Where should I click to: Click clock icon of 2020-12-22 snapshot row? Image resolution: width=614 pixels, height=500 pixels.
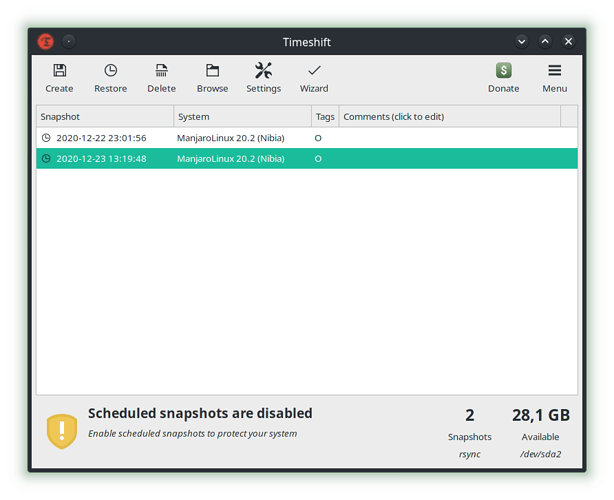point(46,138)
